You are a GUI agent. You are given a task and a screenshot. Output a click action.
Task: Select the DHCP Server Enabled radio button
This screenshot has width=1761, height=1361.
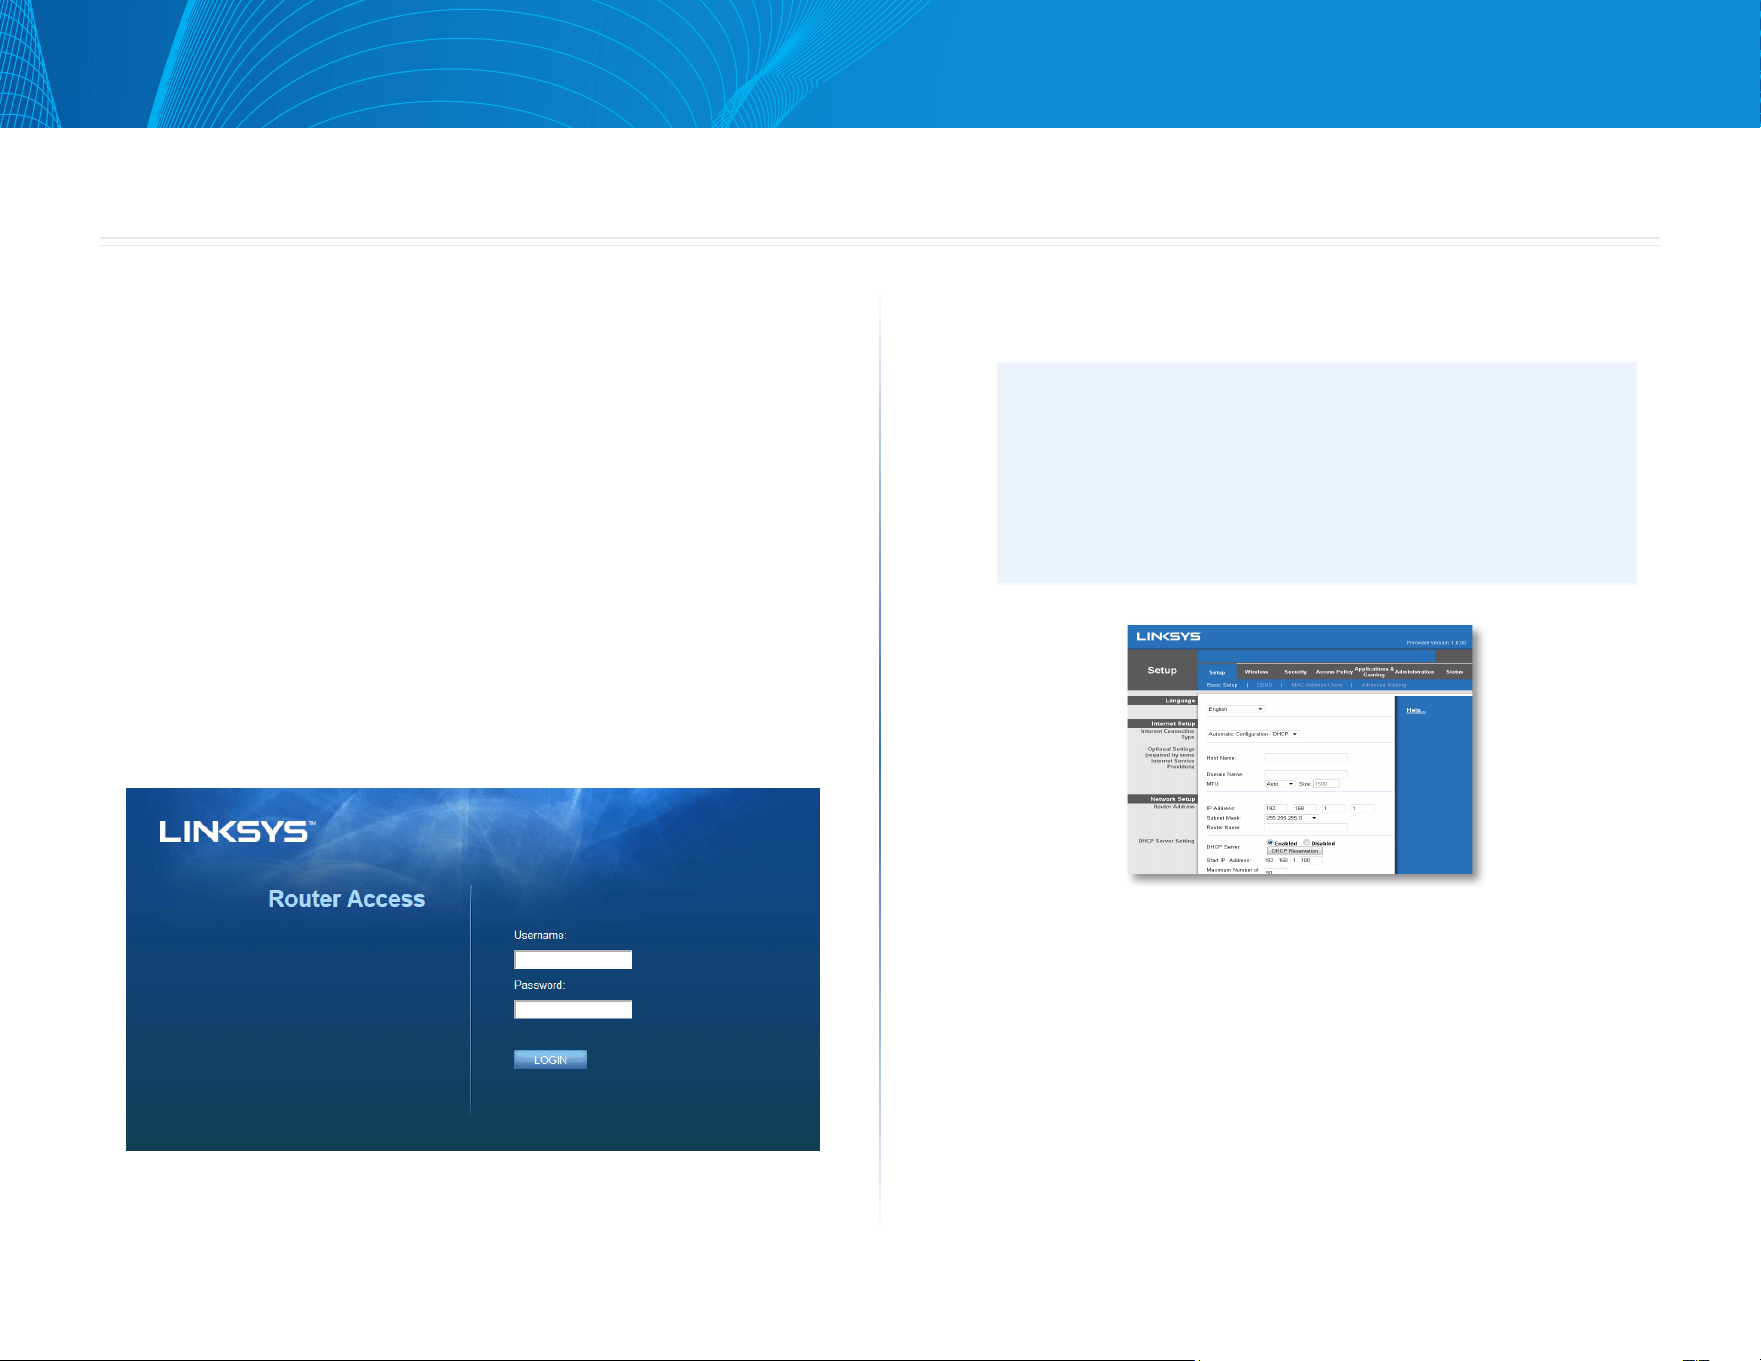[x=1270, y=842]
